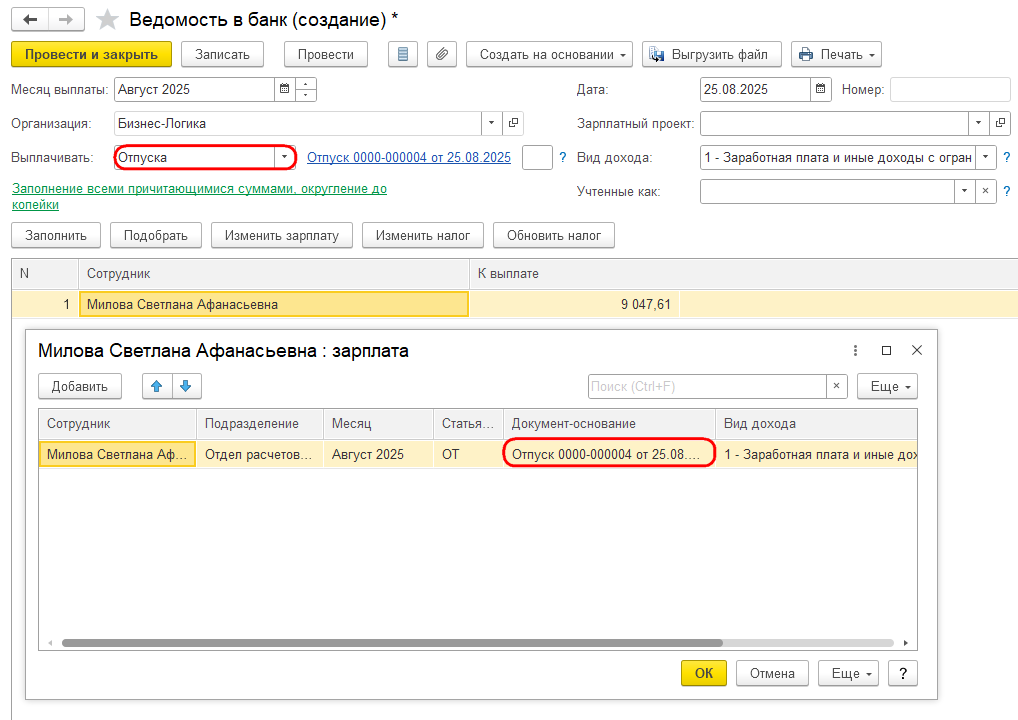The image size is (1018, 720).
Task: Open document movements report icon next to Провести
Action: [x=403, y=55]
